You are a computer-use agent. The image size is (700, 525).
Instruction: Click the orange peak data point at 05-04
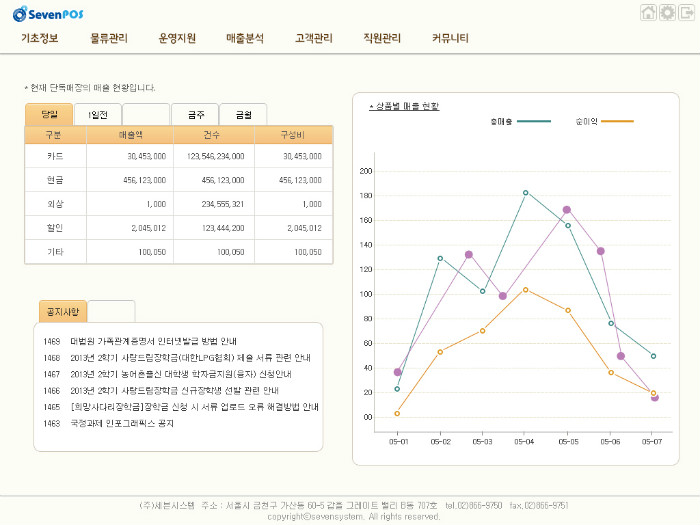coord(525,290)
